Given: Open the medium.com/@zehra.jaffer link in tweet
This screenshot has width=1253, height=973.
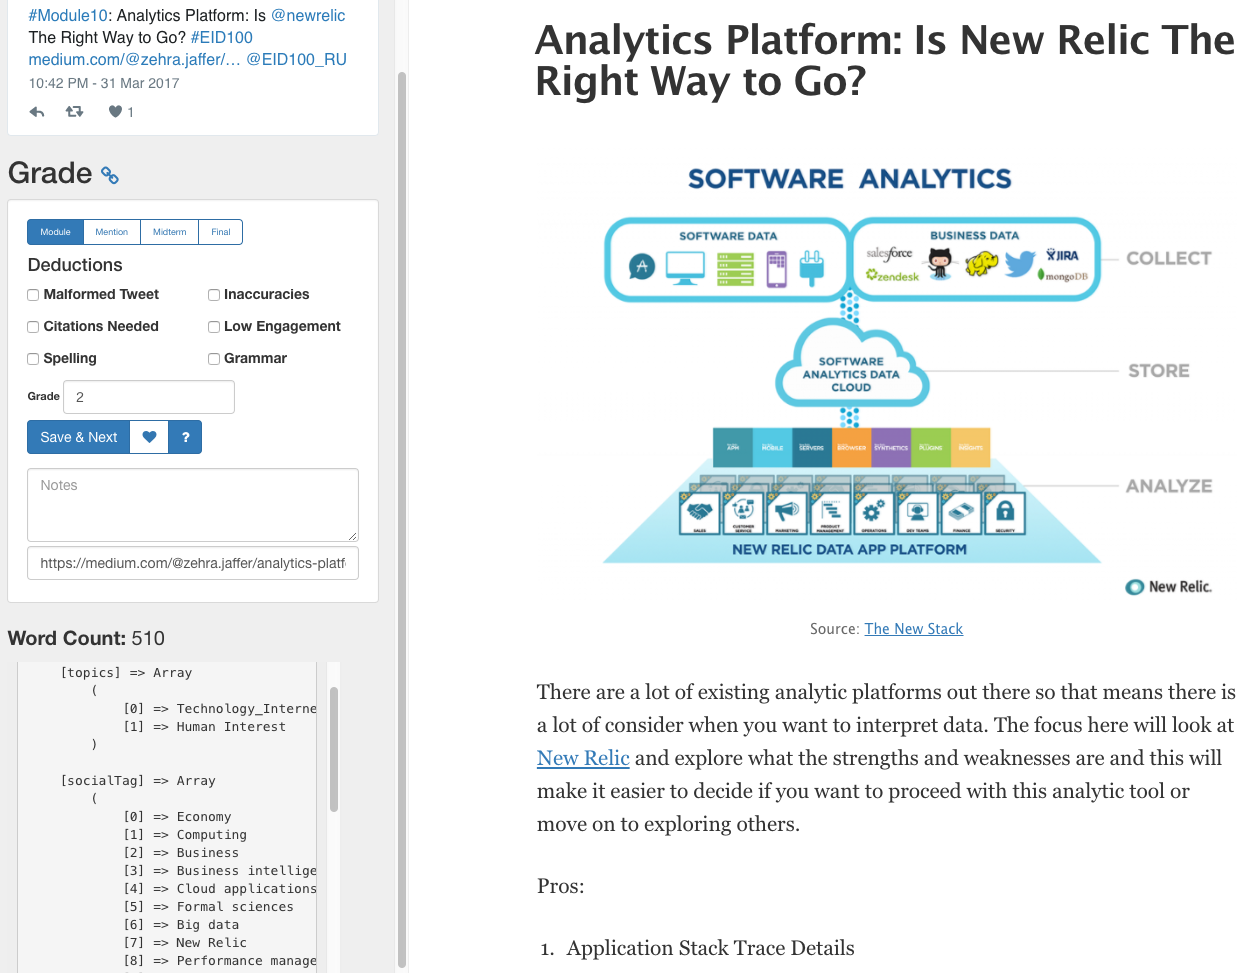Looking at the screenshot, I should pos(135,59).
